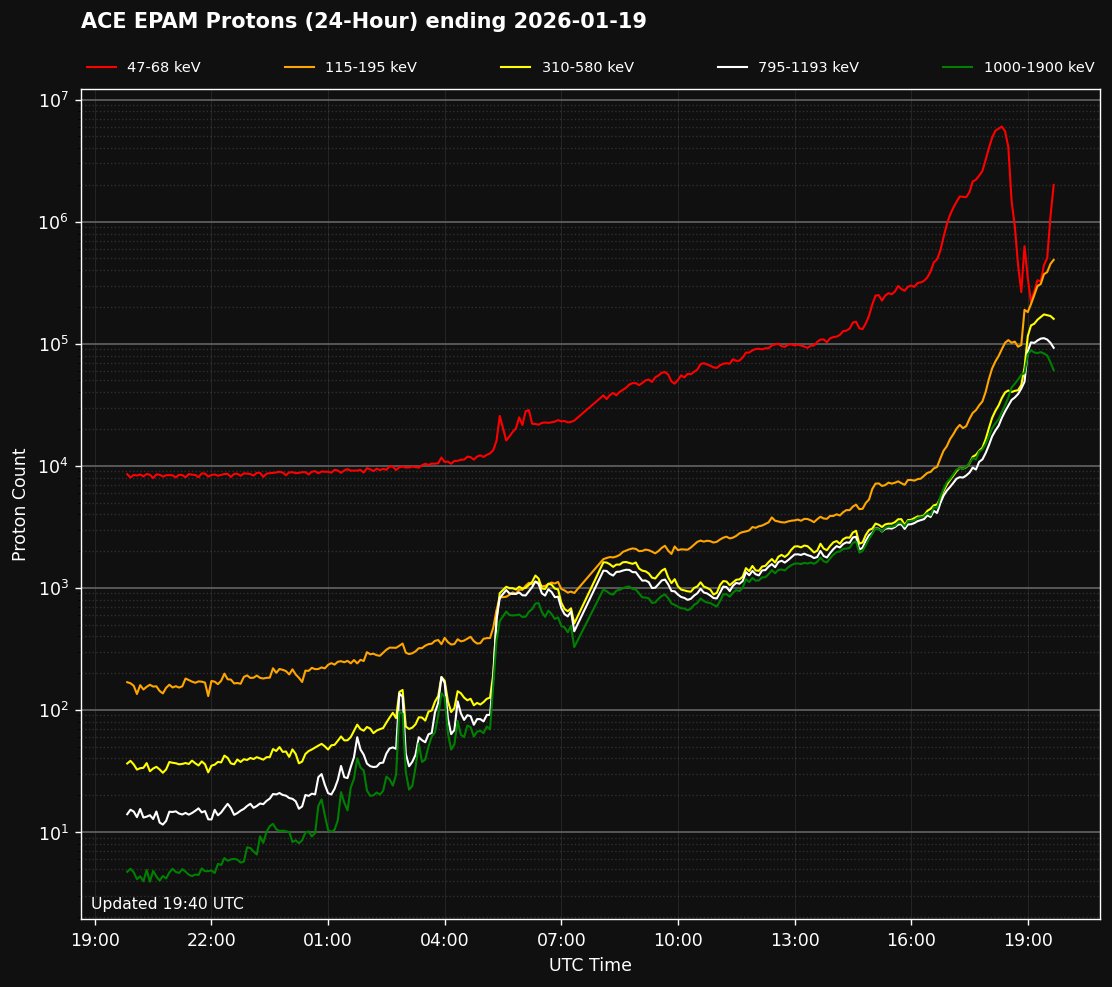This screenshot has width=1112, height=987.
Task: Click the 07:00 x-axis tick label
Action: (561, 940)
